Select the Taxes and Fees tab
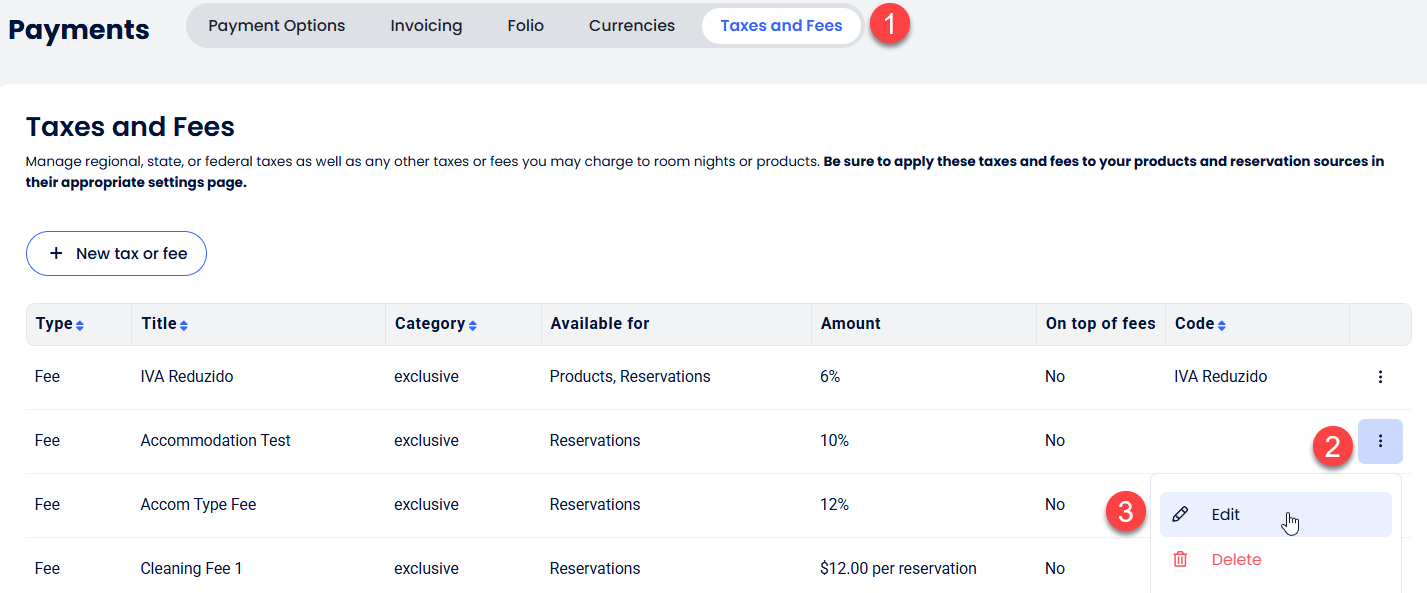The height and width of the screenshot is (593, 1427). click(x=781, y=26)
